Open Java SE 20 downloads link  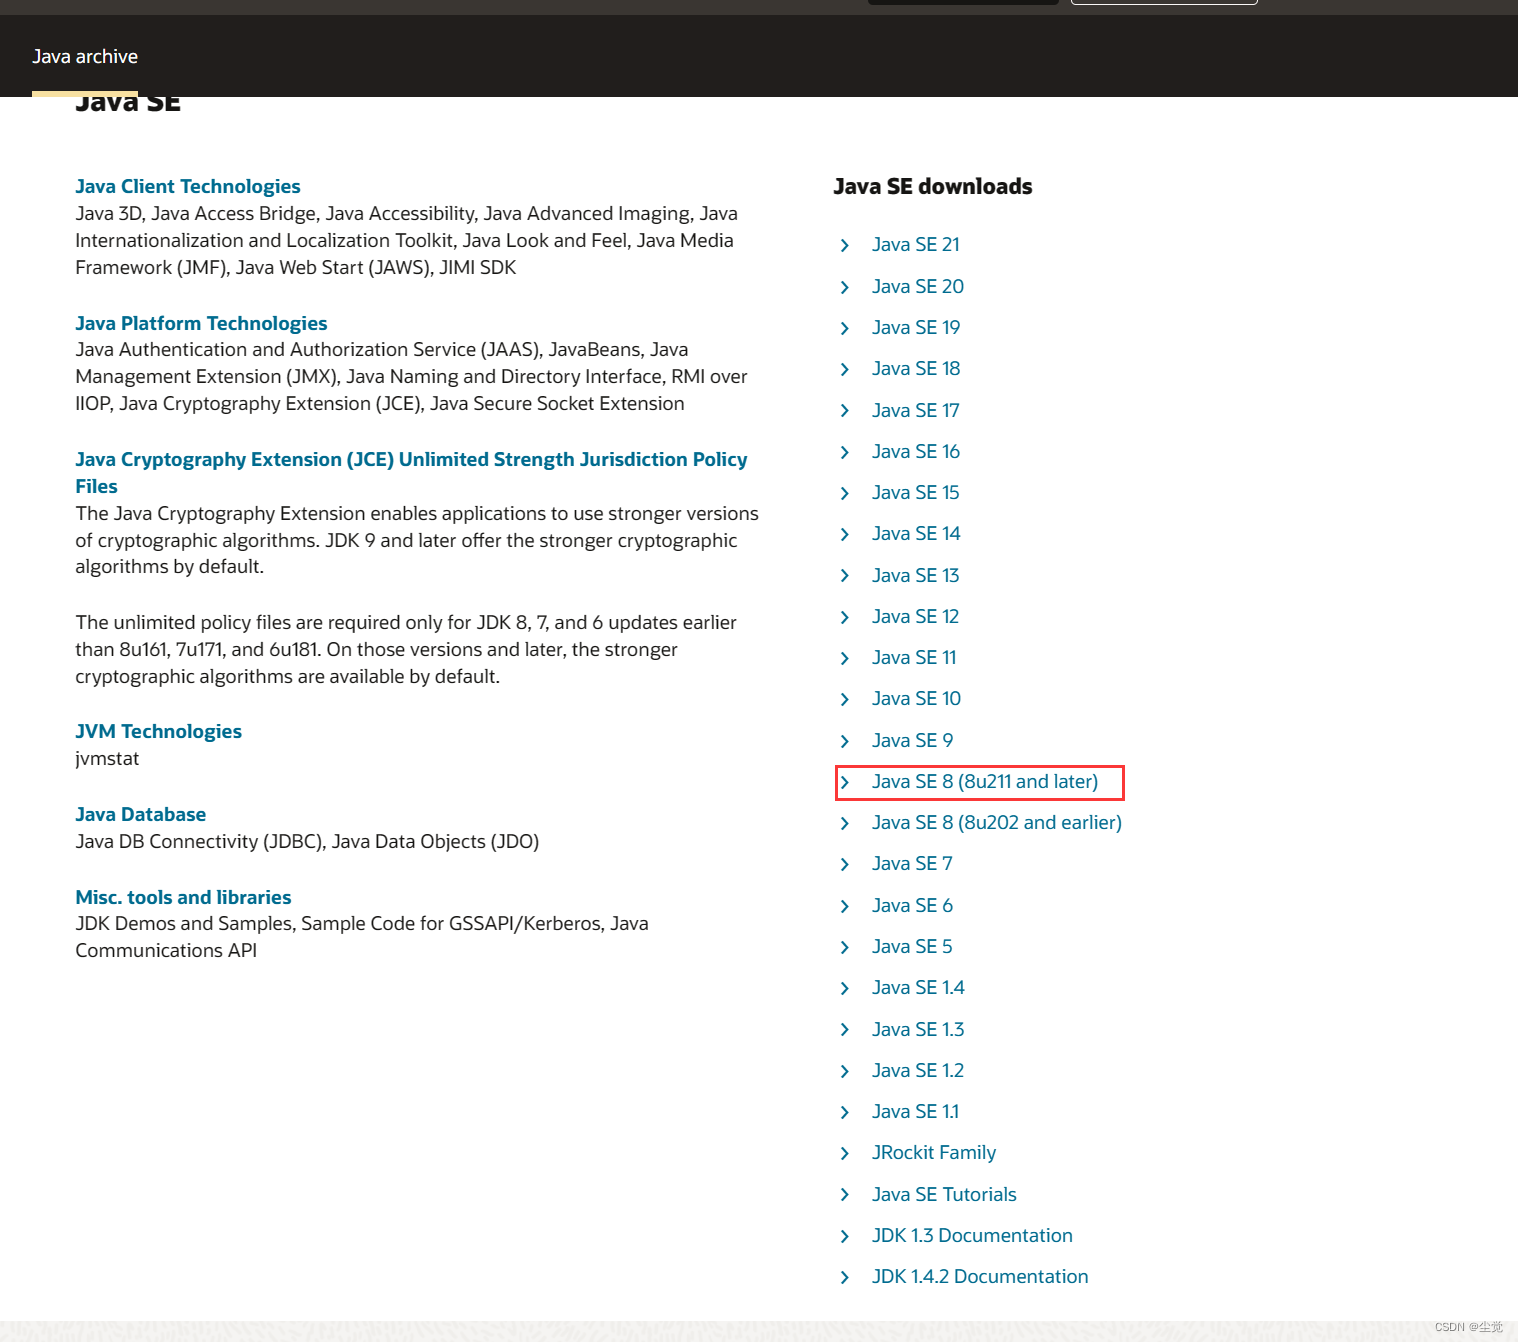[x=918, y=286]
